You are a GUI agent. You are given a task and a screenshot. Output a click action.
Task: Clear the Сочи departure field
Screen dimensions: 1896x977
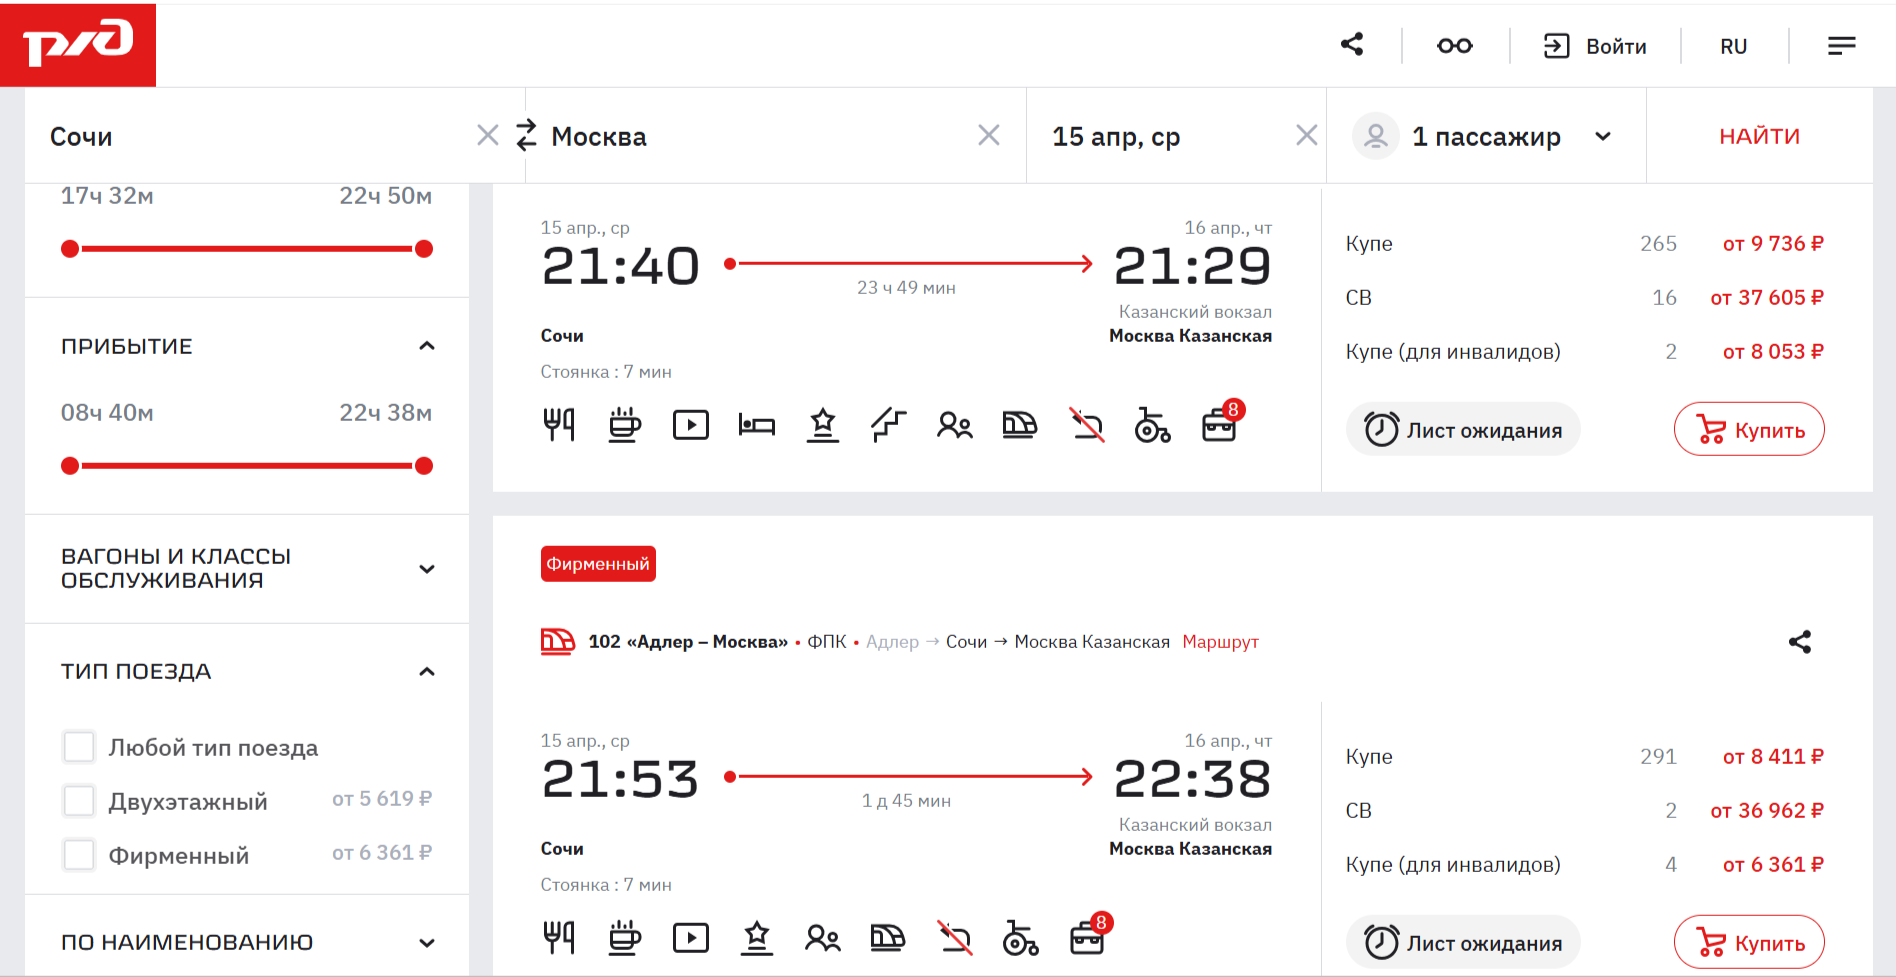488,135
